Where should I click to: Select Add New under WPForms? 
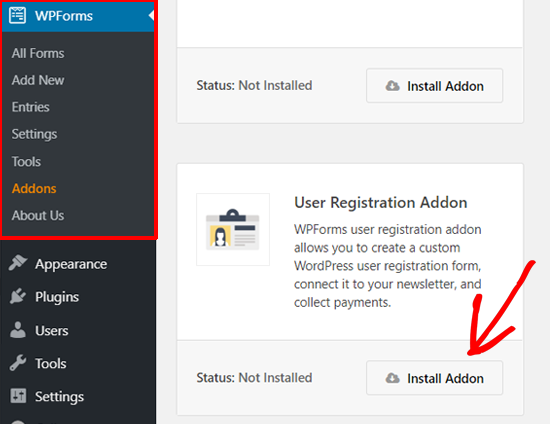coord(38,80)
